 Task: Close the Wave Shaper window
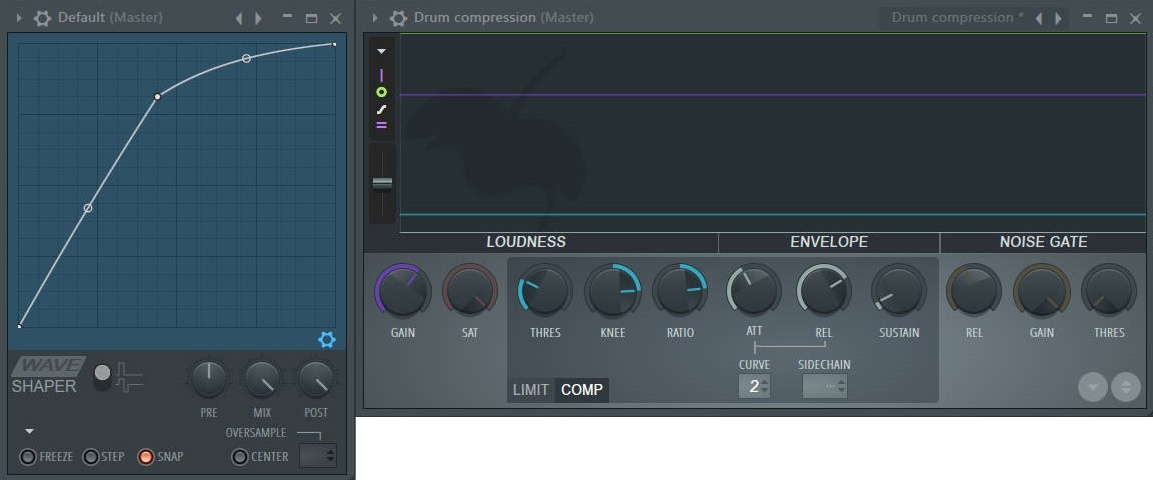335,18
